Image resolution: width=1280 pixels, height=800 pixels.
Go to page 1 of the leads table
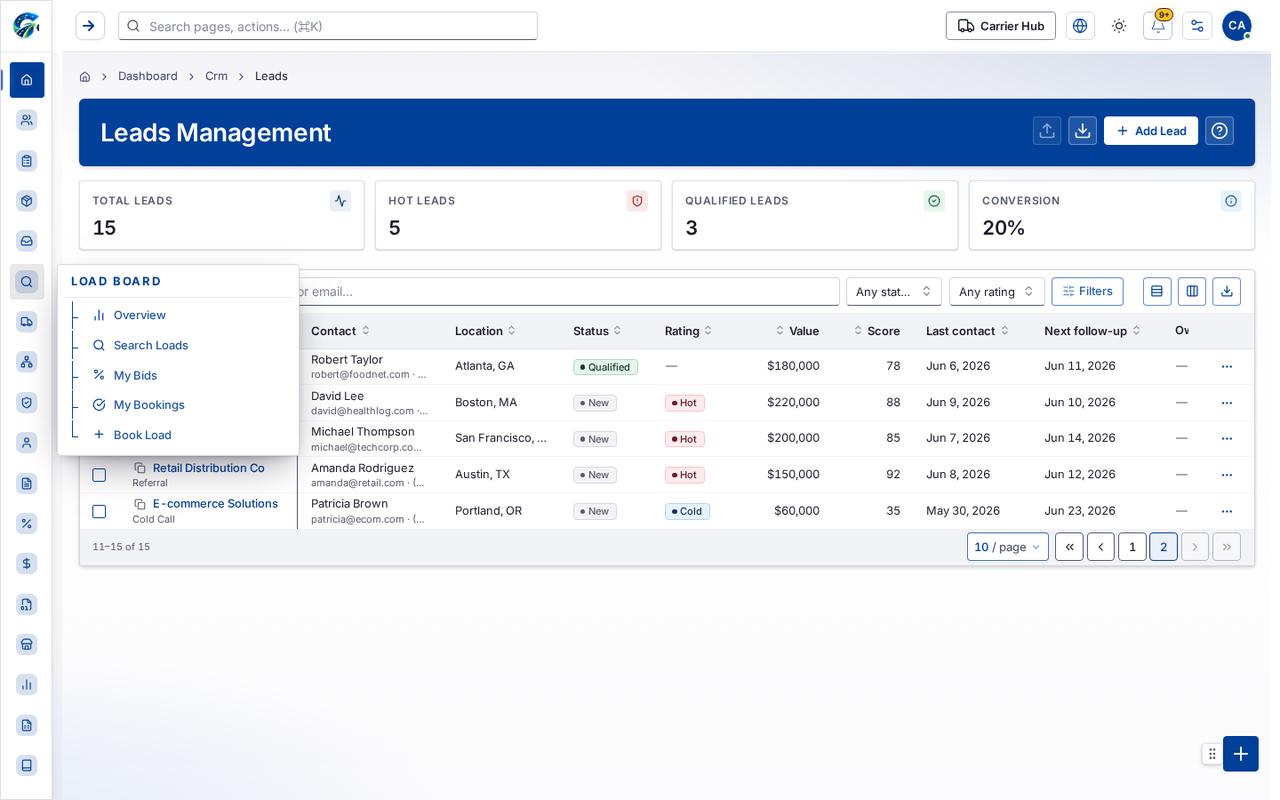pos(1132,547)
